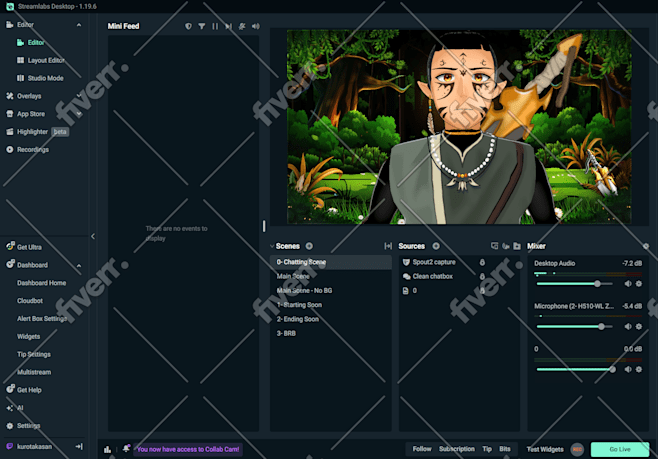This screenshot has width=658, height=459.
Task: Expand the Overlays sidebar section
Action: [79, 96]
